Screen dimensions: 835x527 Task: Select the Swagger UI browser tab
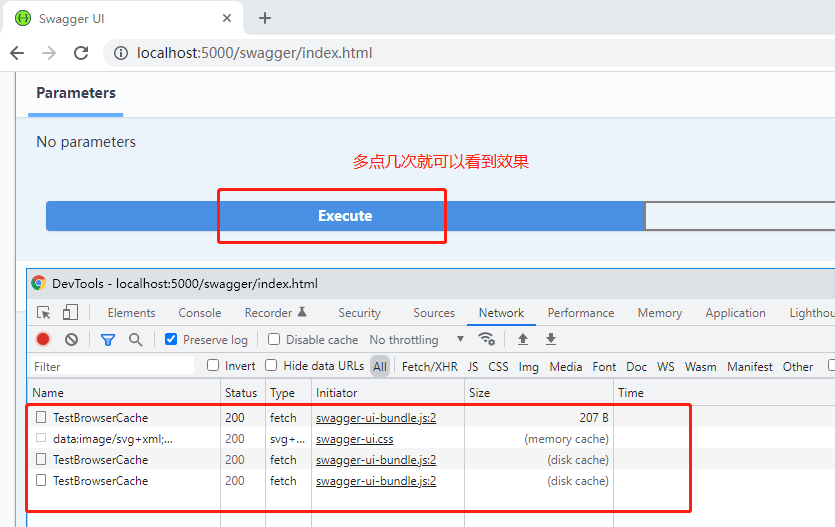(122, 19)
